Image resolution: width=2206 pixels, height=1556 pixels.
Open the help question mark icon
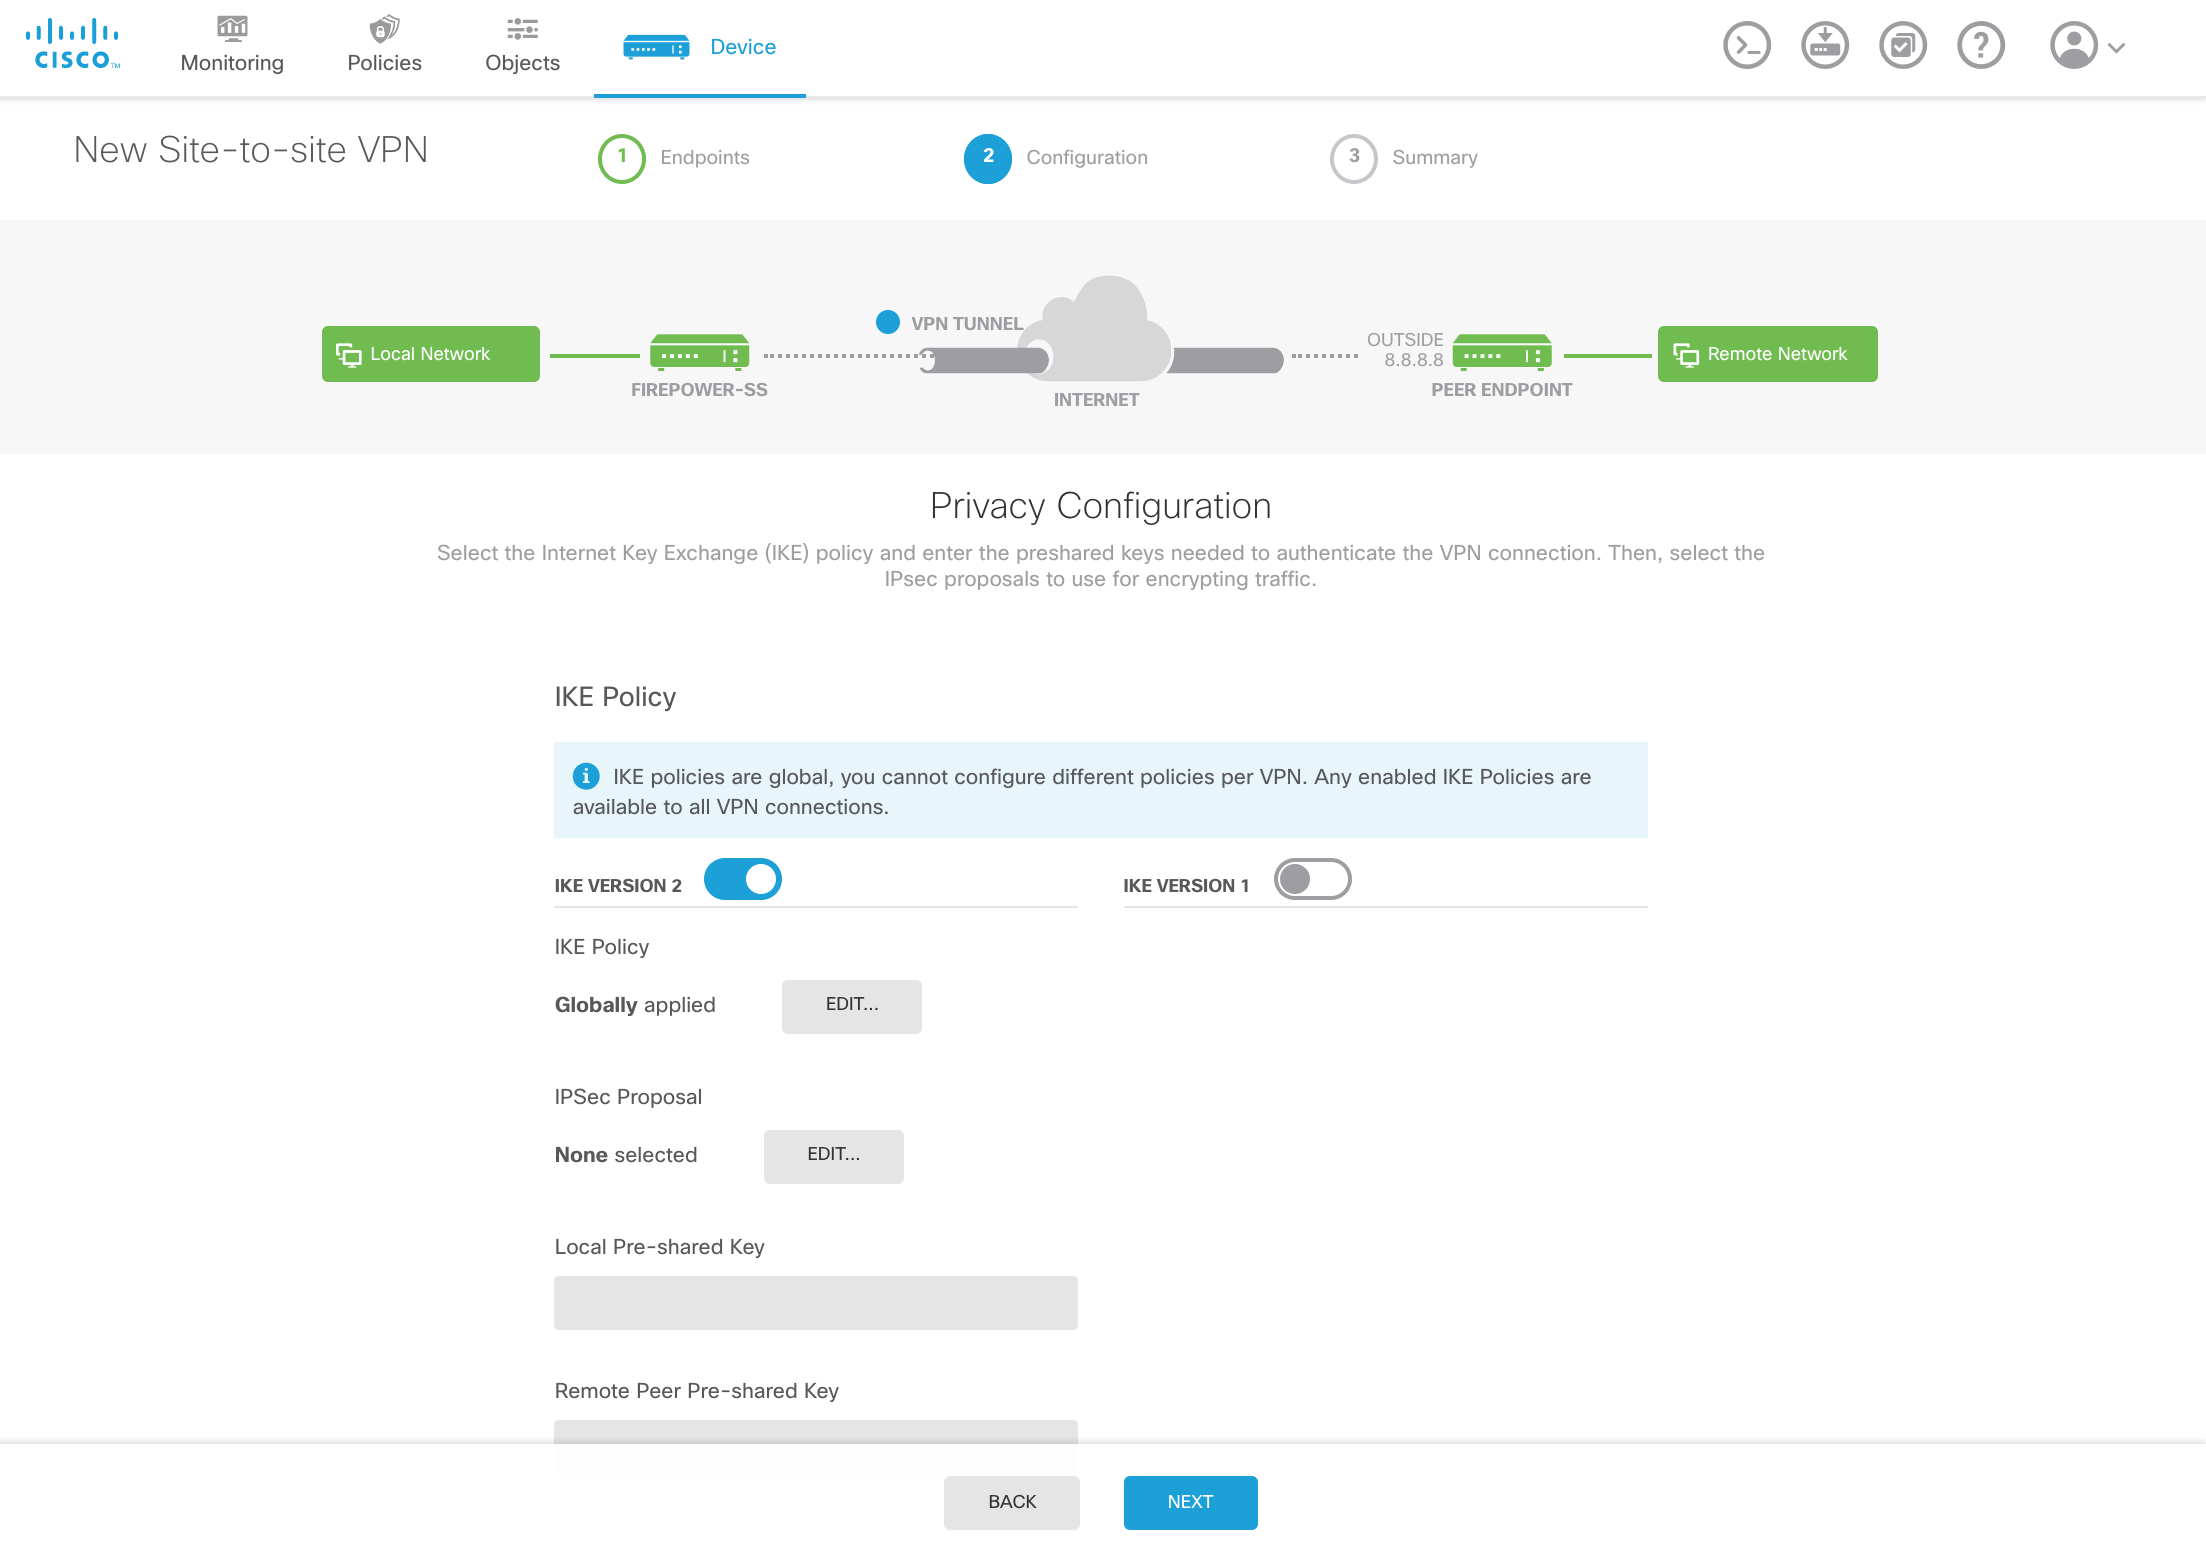(1980, 46)
